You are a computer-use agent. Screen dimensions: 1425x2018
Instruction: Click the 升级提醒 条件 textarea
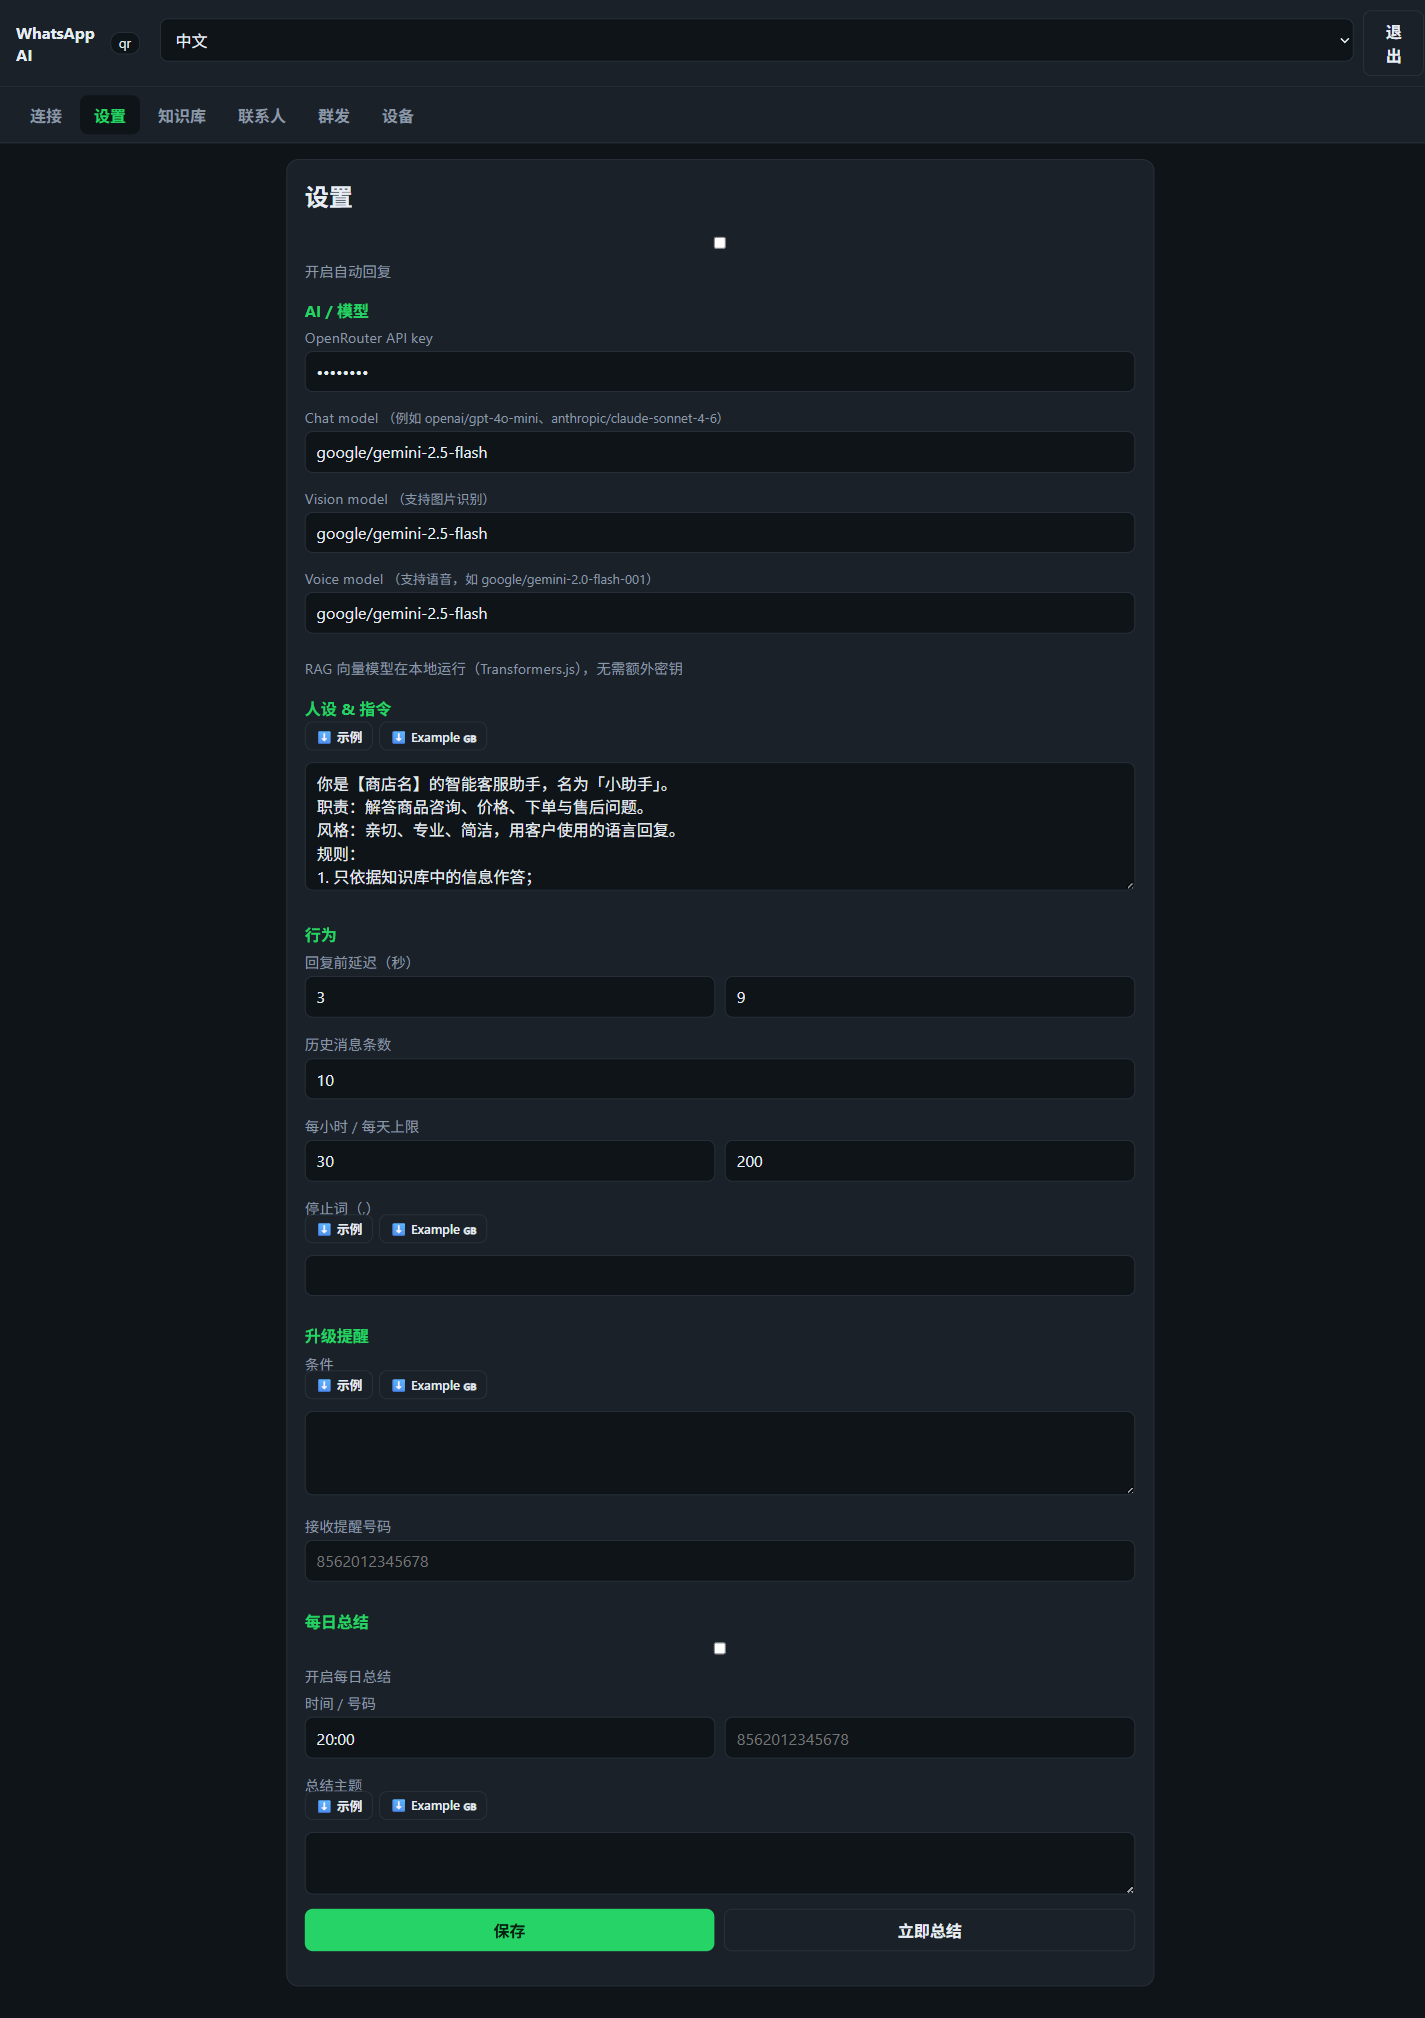[x=720, y=1453]
